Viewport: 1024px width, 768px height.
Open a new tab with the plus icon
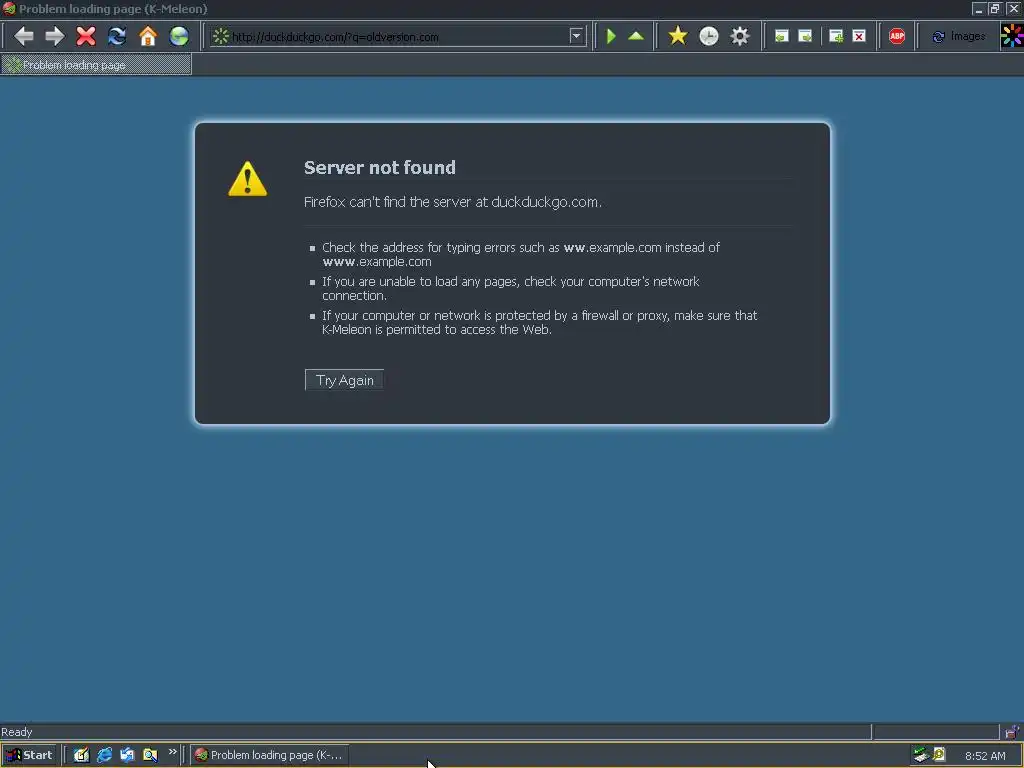(836, 36)
